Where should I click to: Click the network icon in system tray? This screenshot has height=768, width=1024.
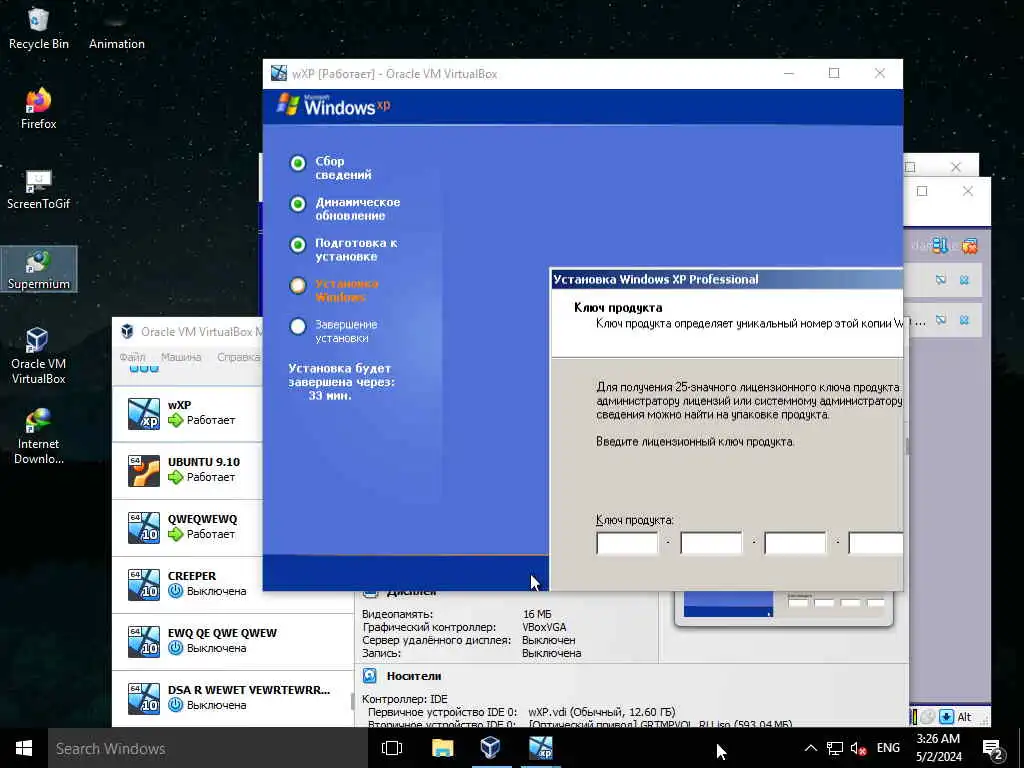(835, 748)
